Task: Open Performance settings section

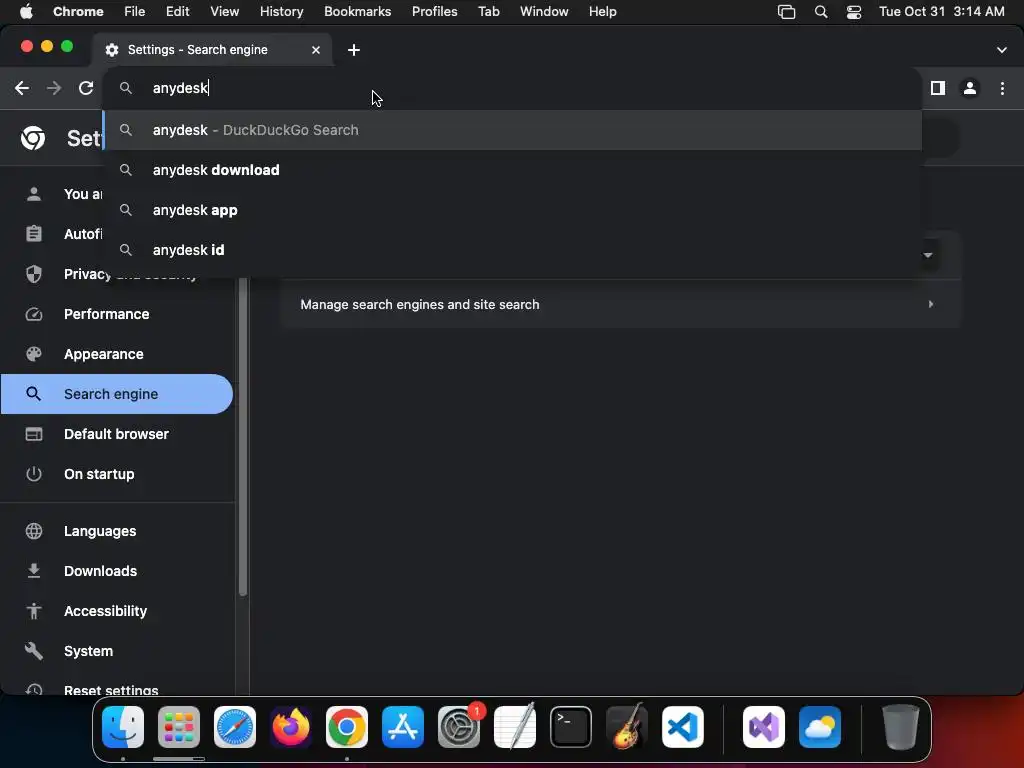Action: [117, 314]
